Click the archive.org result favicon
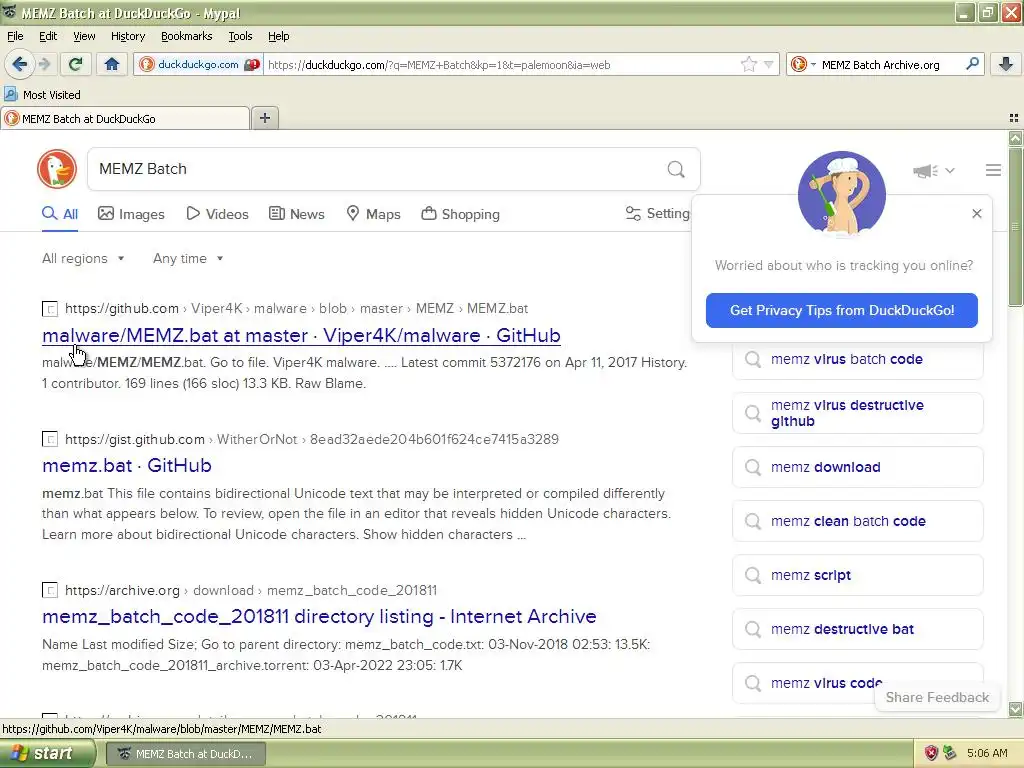Screen dimensions: 1024x768 50,590
